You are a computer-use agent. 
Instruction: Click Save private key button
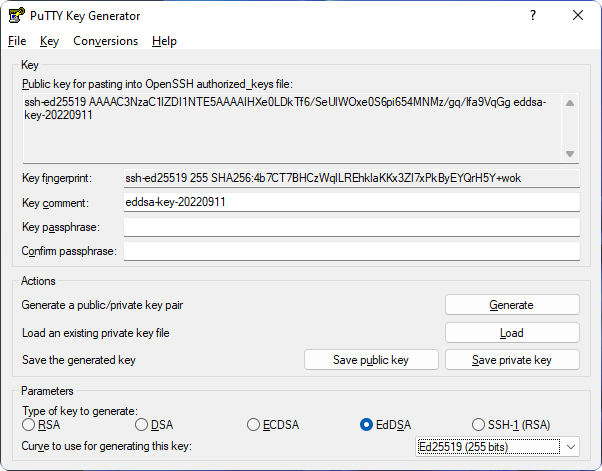point(512,360)
